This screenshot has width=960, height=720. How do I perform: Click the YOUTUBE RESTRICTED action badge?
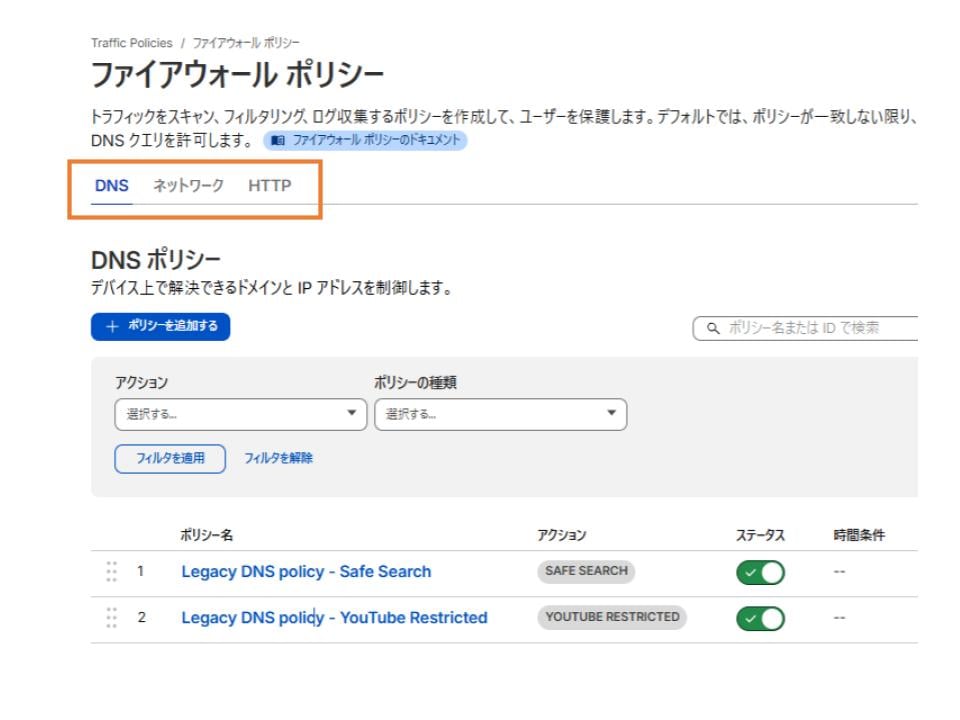[x=612, y=617]
